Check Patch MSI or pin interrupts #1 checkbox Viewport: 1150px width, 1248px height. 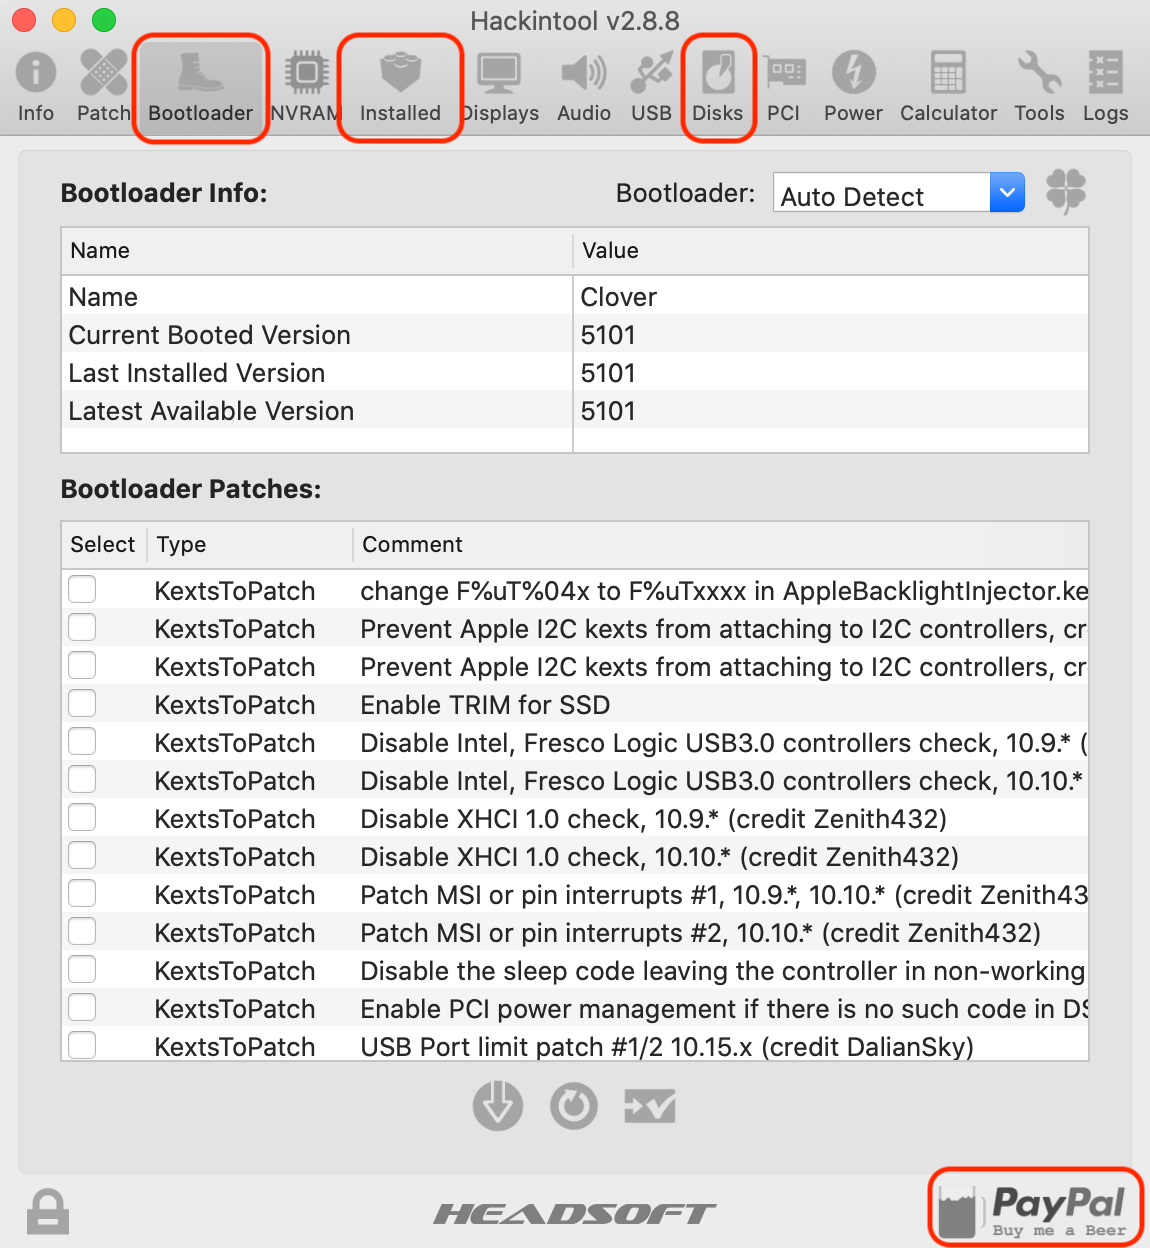click(x=82, y=893)
